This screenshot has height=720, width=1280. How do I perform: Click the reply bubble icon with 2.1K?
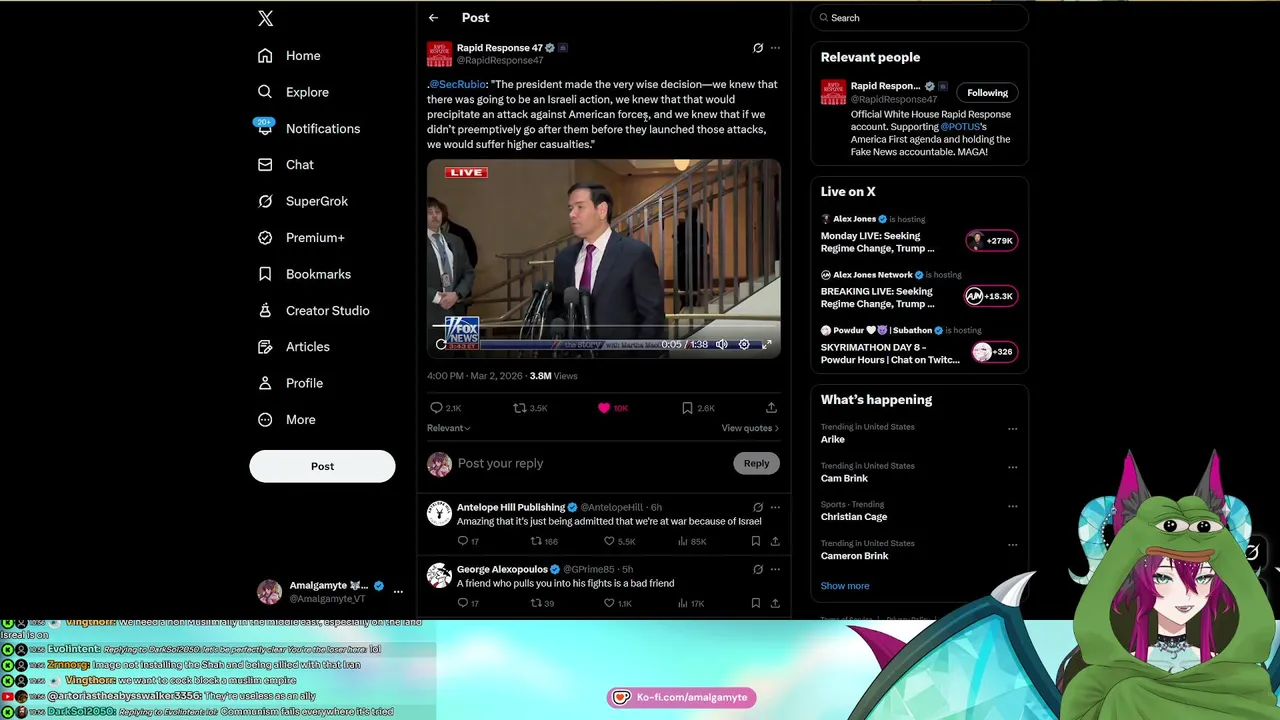coord(436,408)
